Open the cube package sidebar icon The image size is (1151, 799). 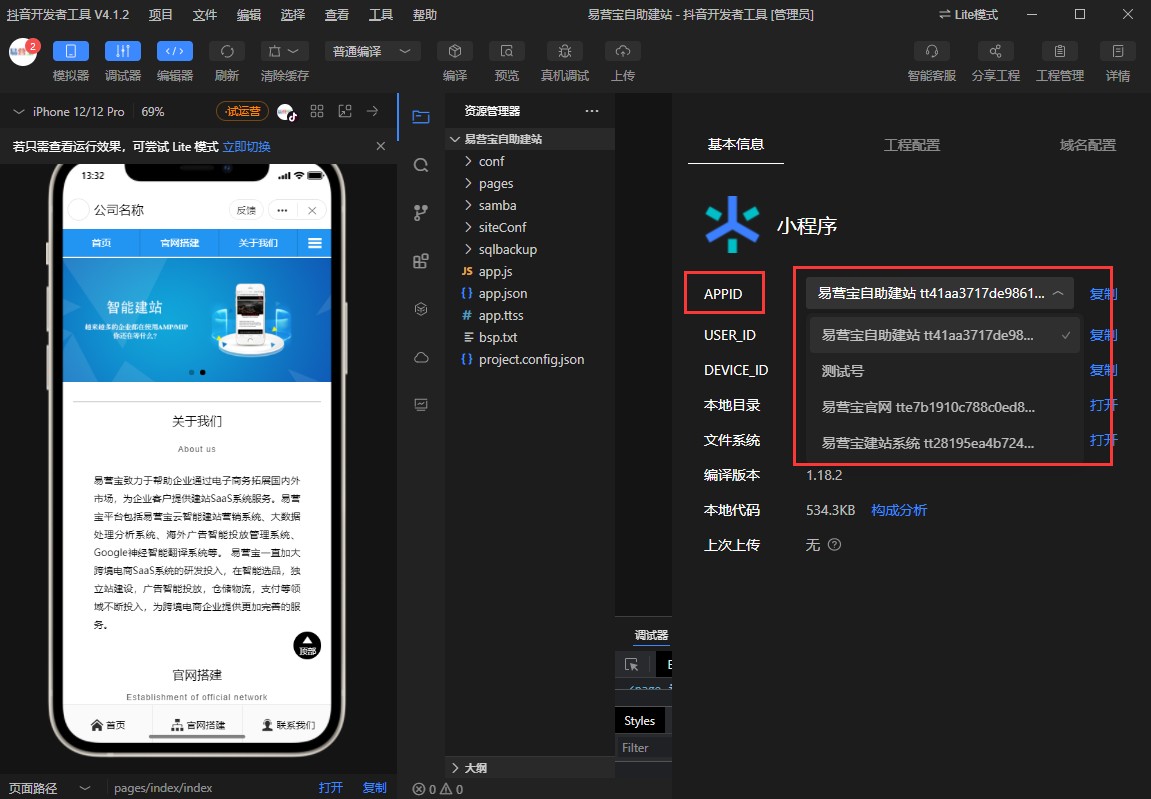421,309
